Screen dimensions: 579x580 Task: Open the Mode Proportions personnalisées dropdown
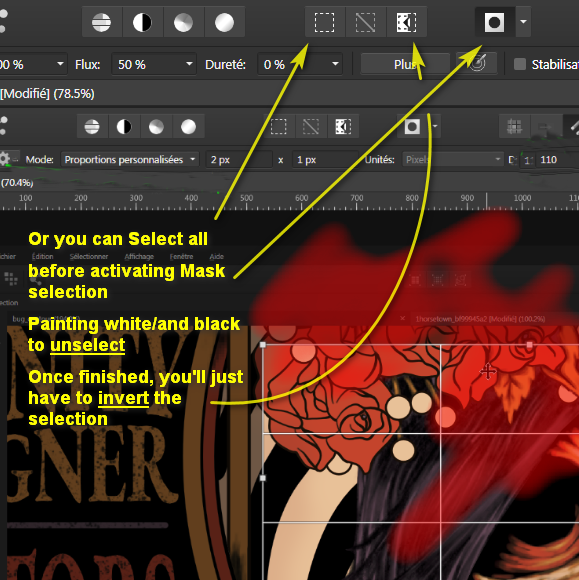point(130,160)
